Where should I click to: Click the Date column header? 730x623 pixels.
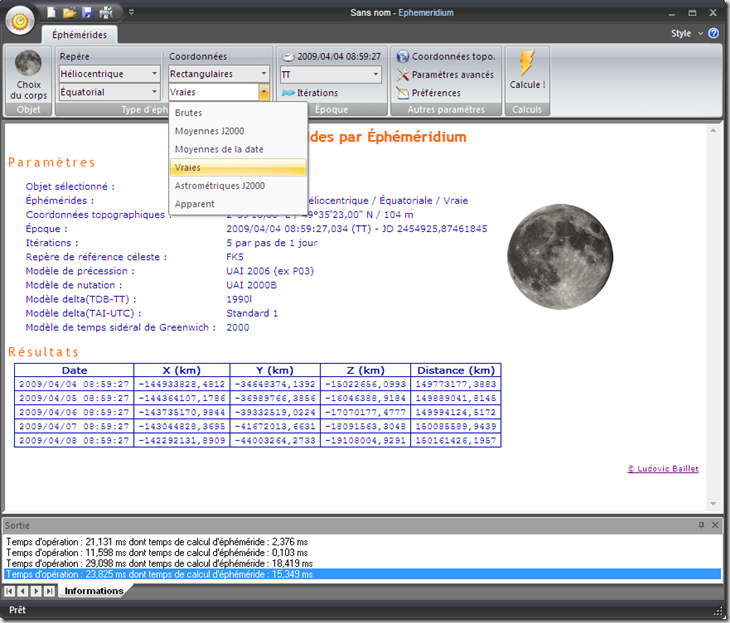coord(74,370)
